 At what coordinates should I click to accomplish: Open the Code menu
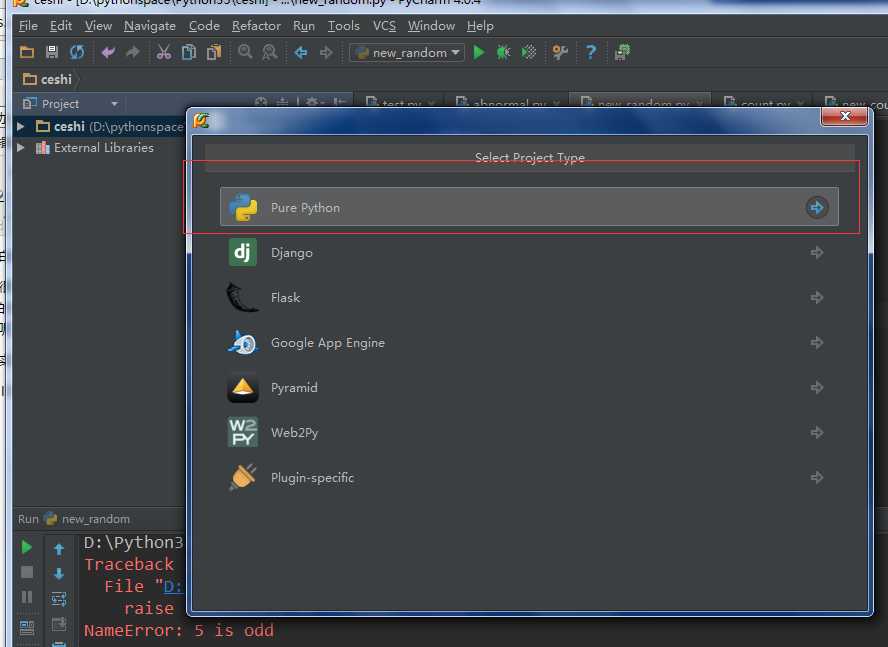(x=204, y=26)
